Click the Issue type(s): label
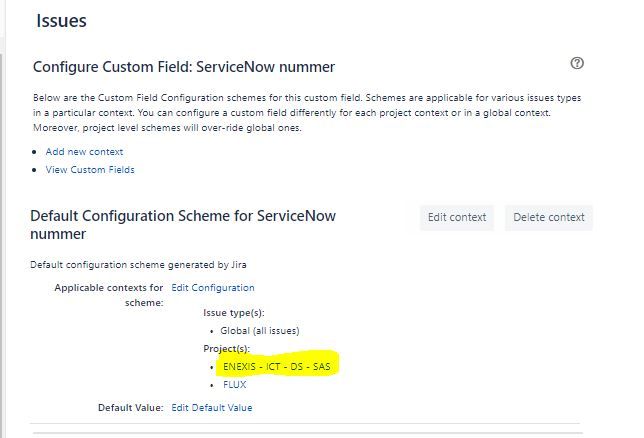The image size is (644, 438). (x=234, y=313)
